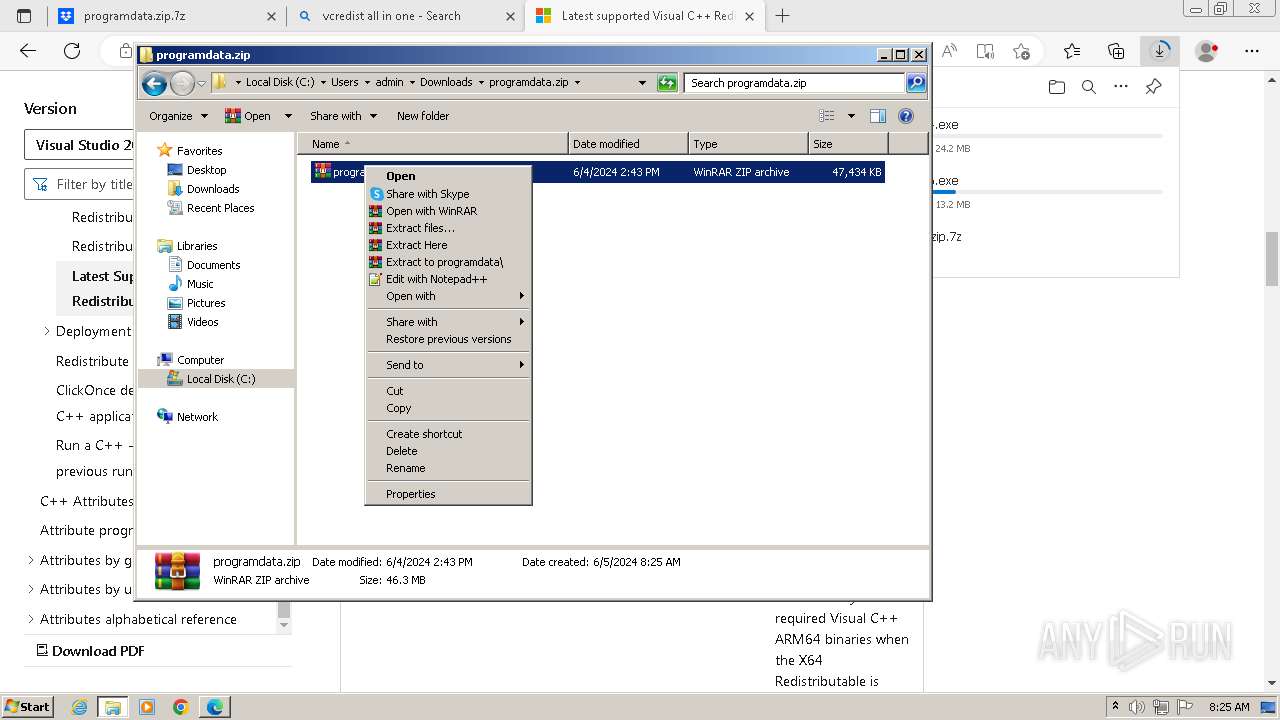
Task: Sort by the Size column header
Action: tap(848, 144)
